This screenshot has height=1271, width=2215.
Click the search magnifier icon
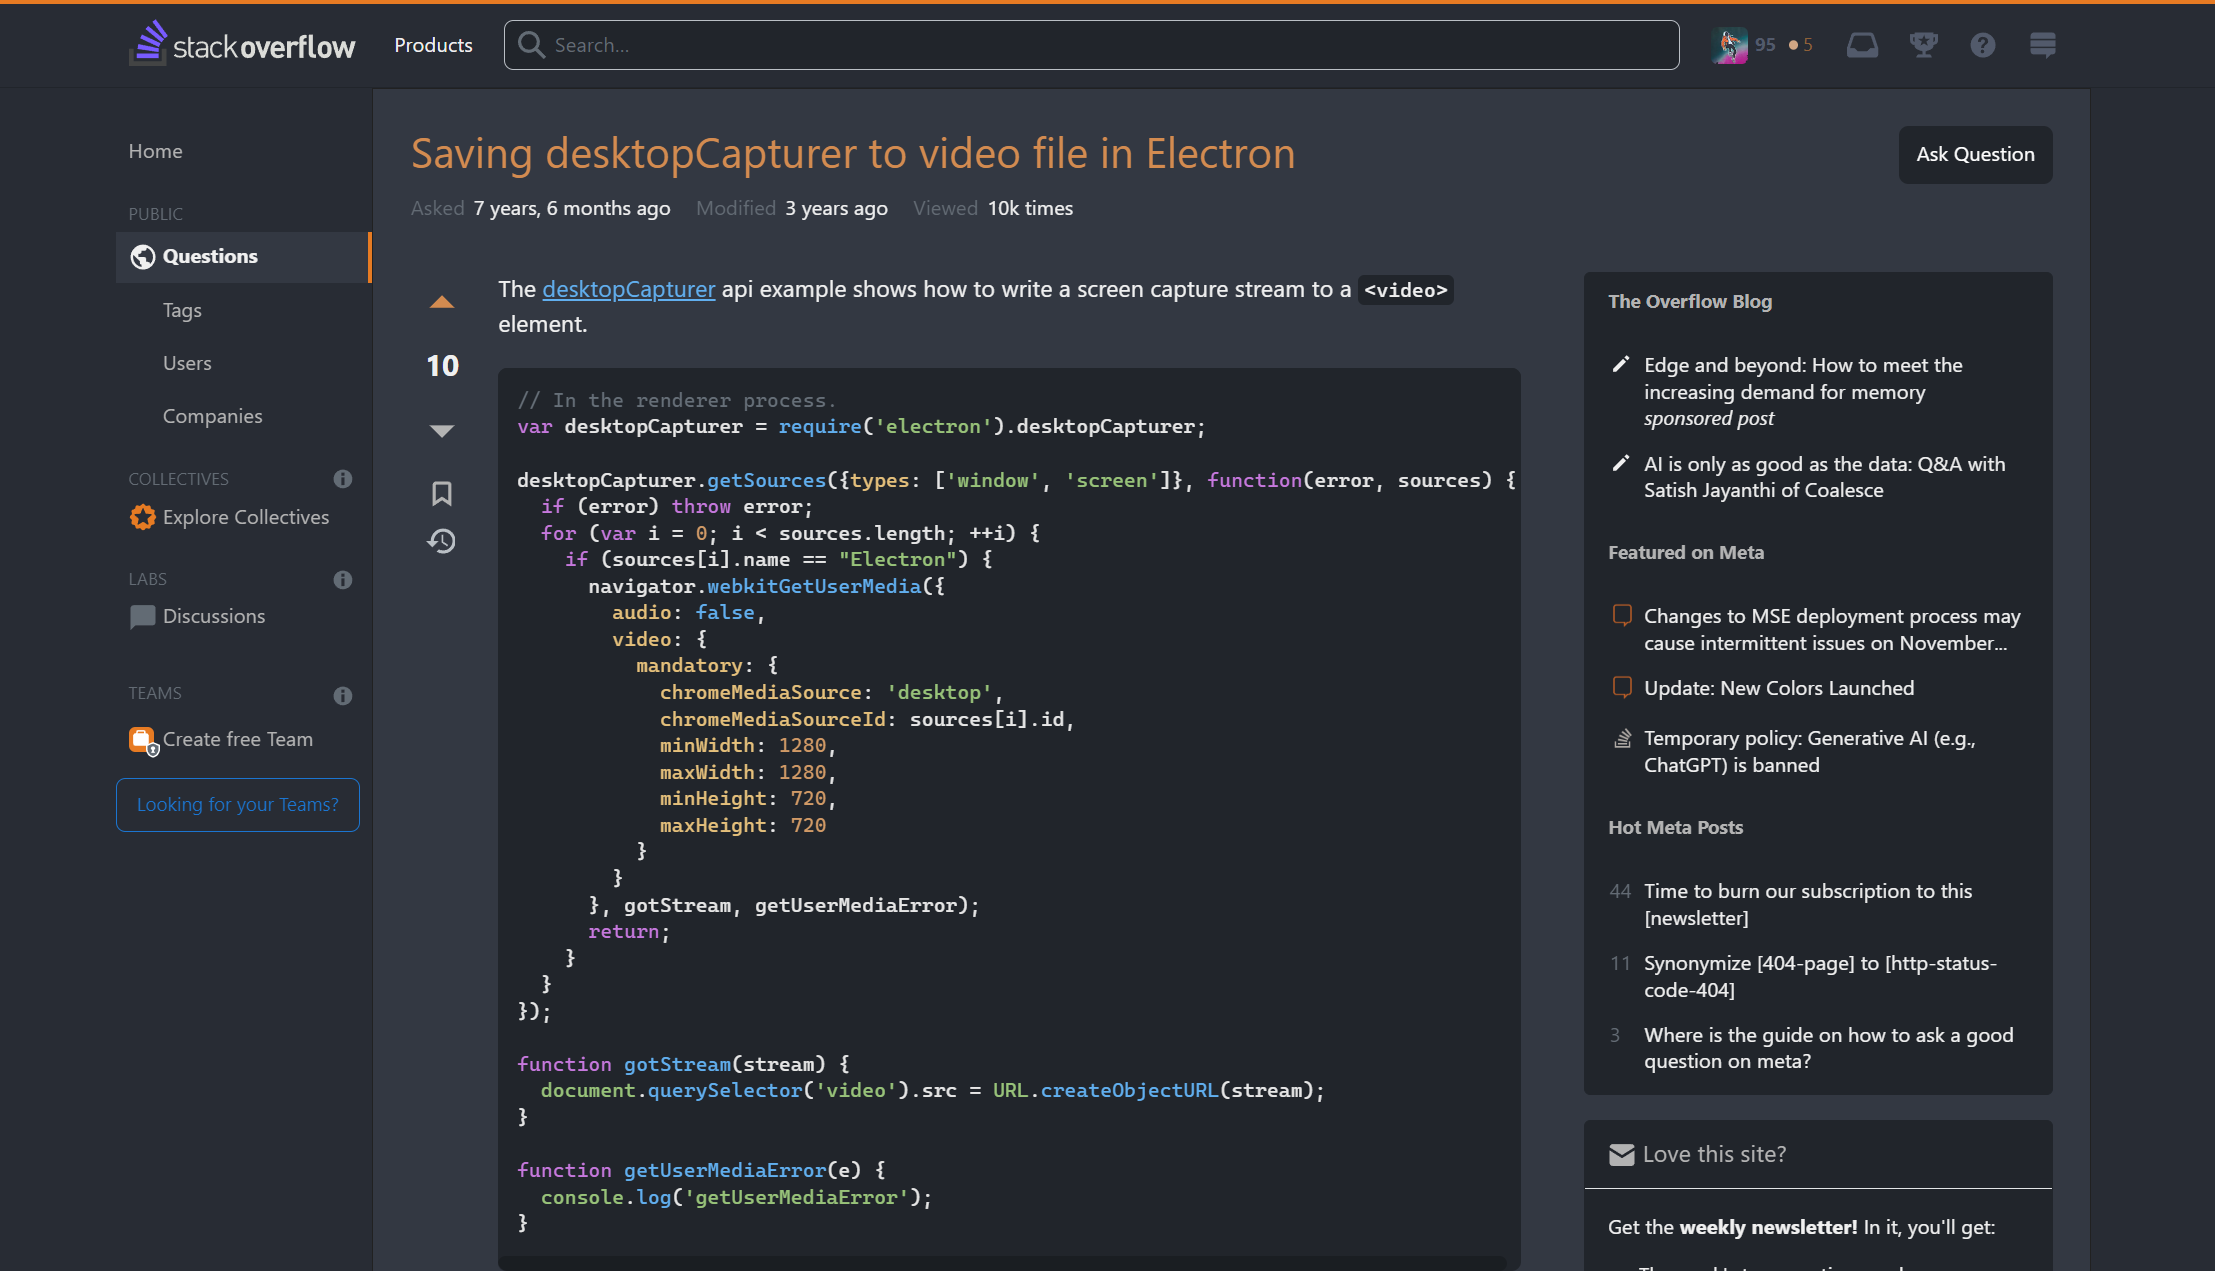[x=531, y=44]
